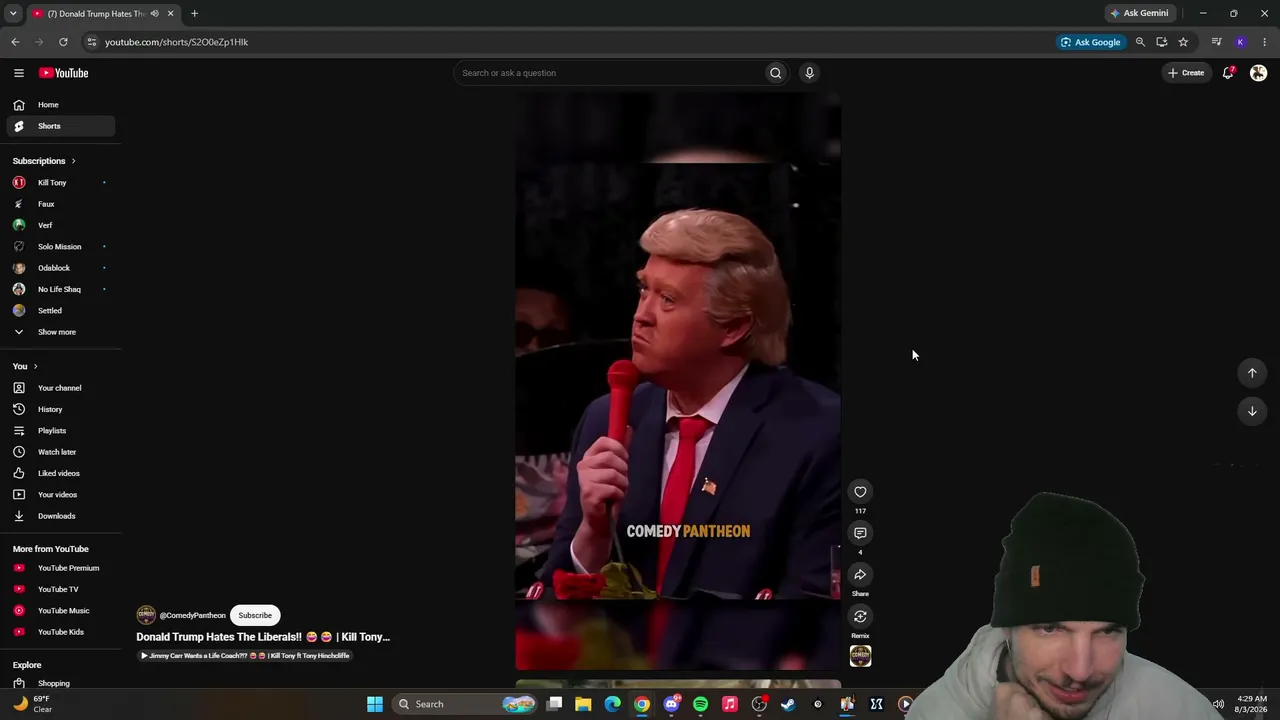Open the YouTube account avatar menu
1280x720 pixels.
click(x=1258, y=73)
